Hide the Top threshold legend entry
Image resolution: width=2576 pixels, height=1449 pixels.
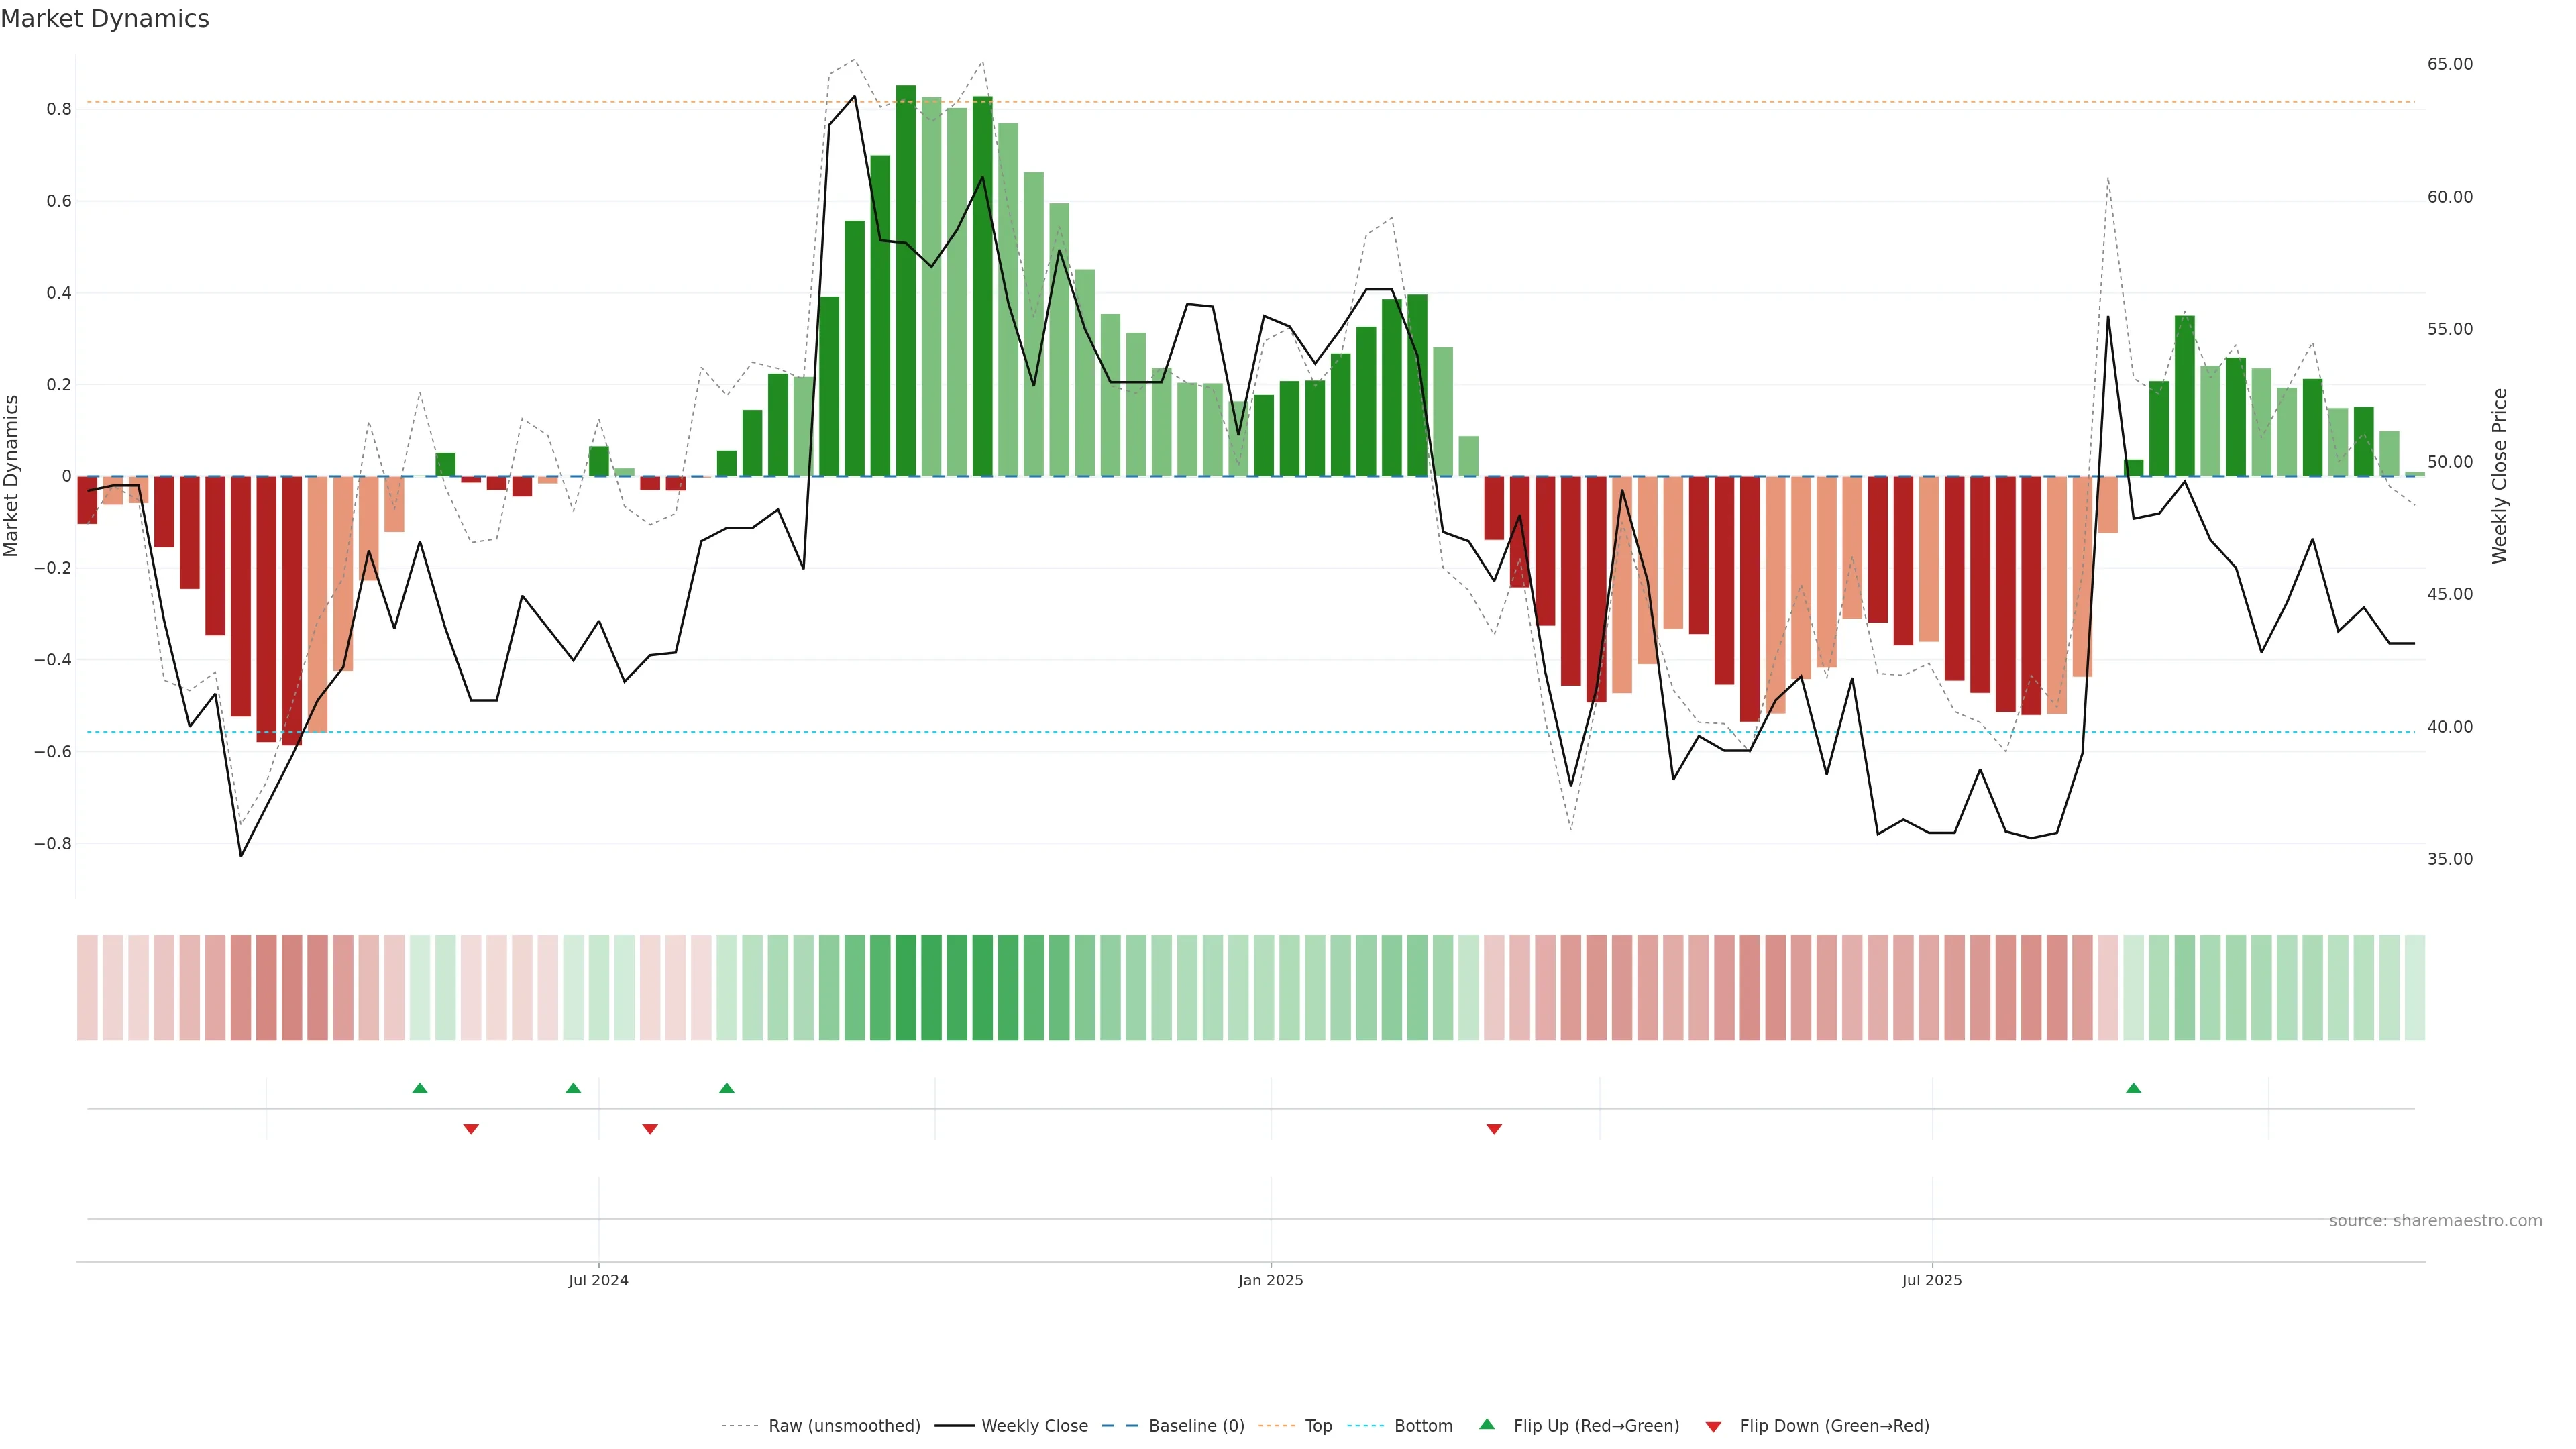click(x=1318, y=1426)
